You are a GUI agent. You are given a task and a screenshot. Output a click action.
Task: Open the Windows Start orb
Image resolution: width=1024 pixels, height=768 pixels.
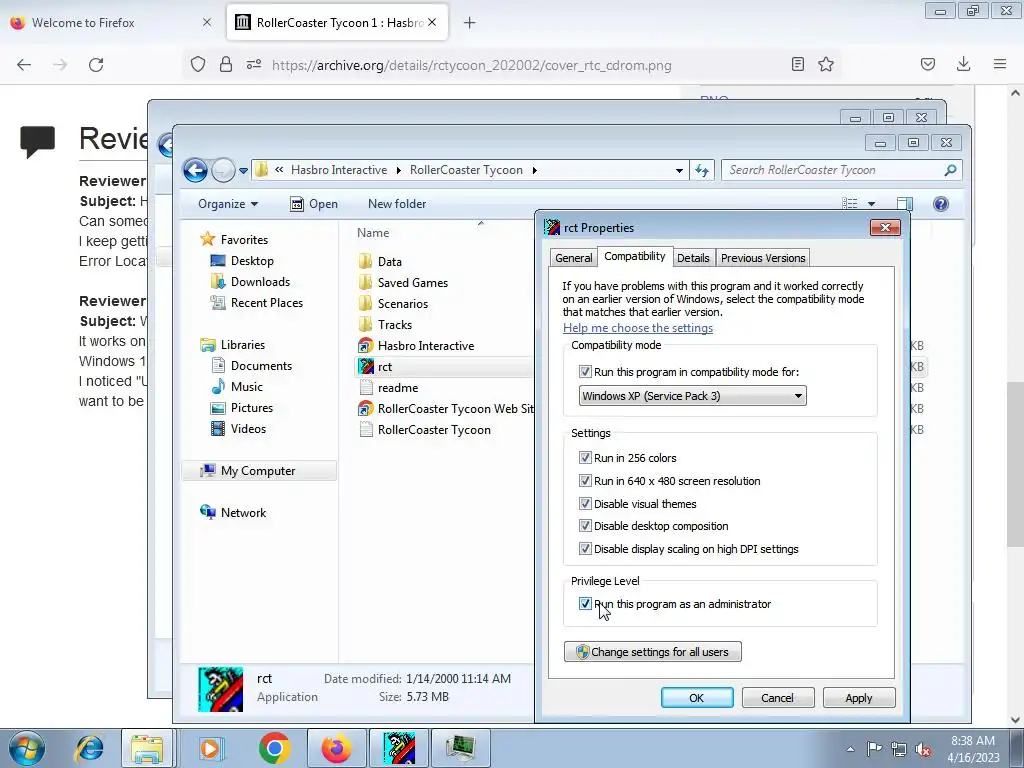pyautogui.click(x=27, y=748)
